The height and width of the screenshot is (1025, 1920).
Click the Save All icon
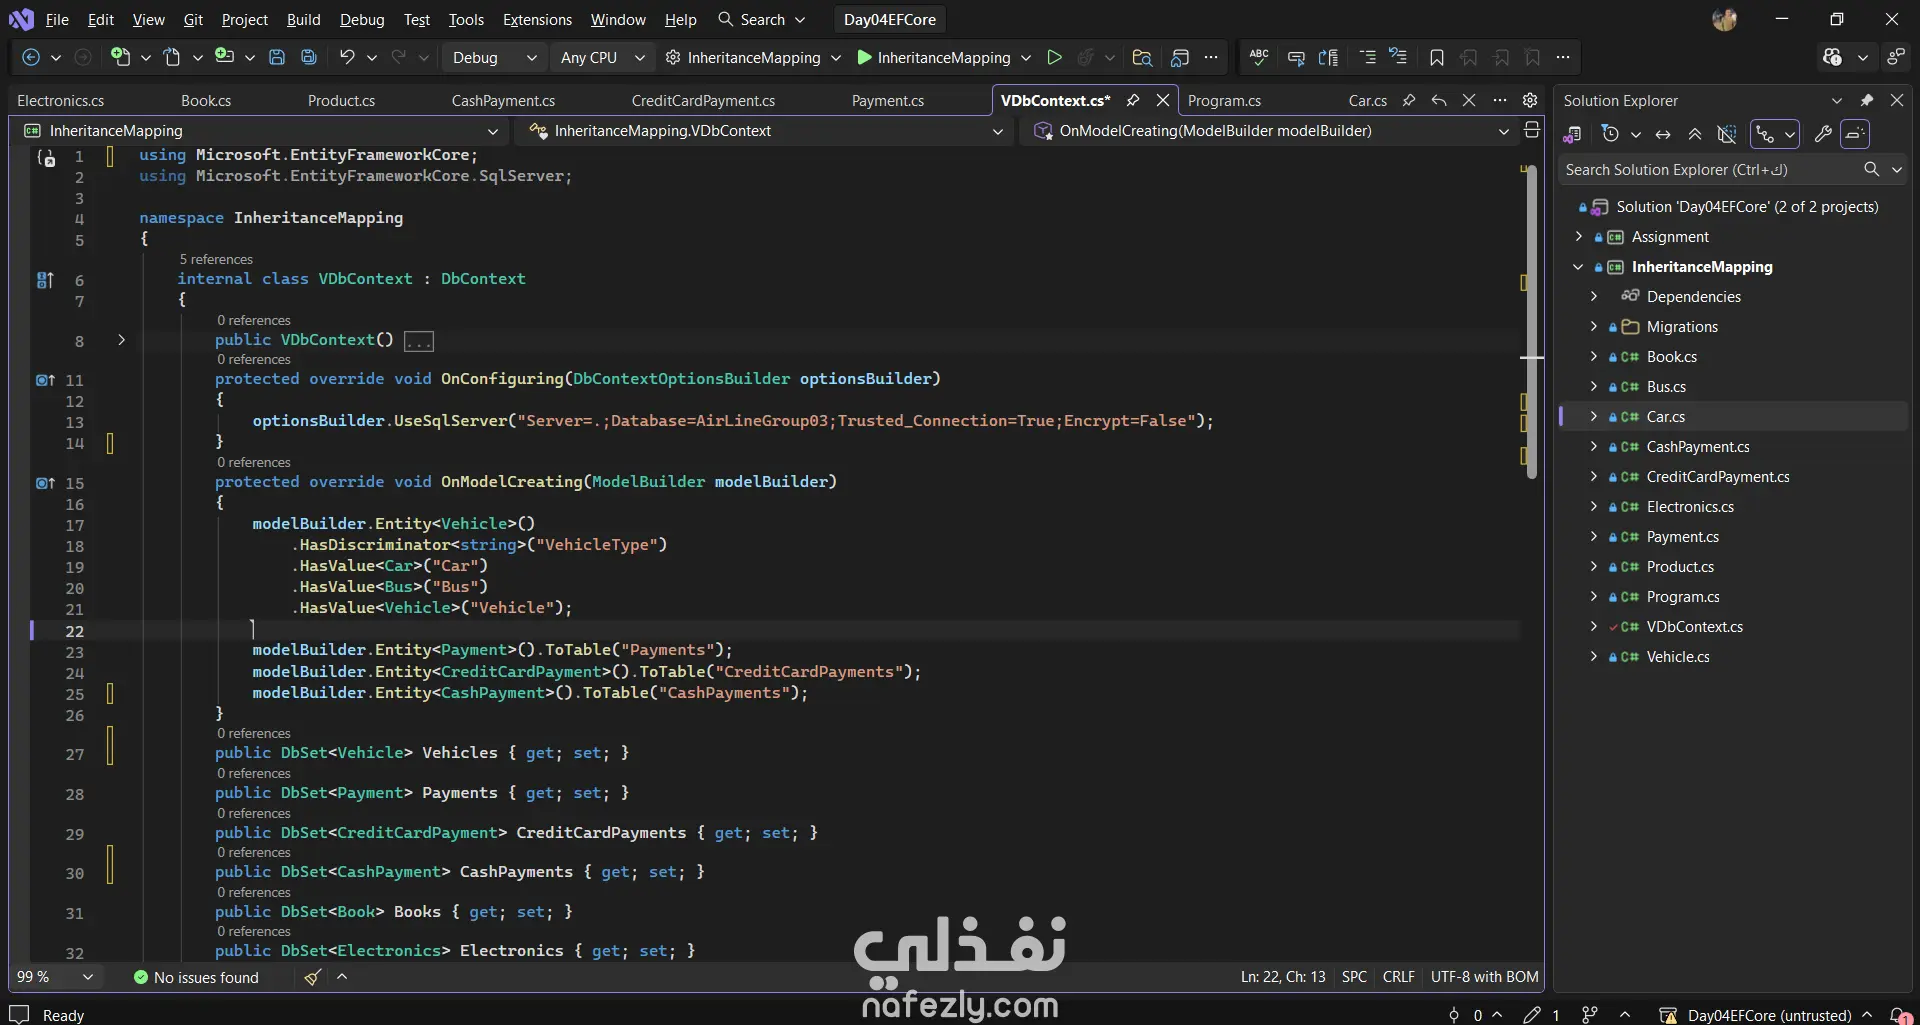pos(309,58)
